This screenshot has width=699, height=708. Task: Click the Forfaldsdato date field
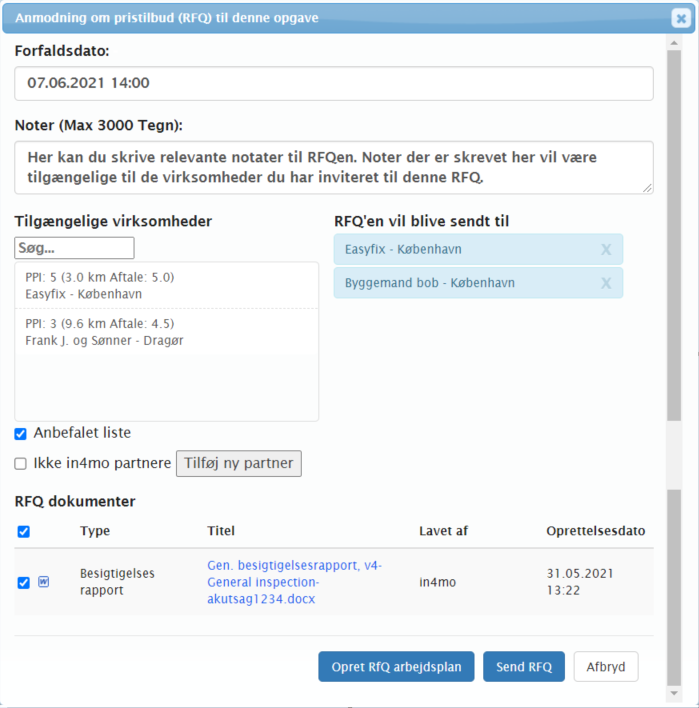point(333,84)
